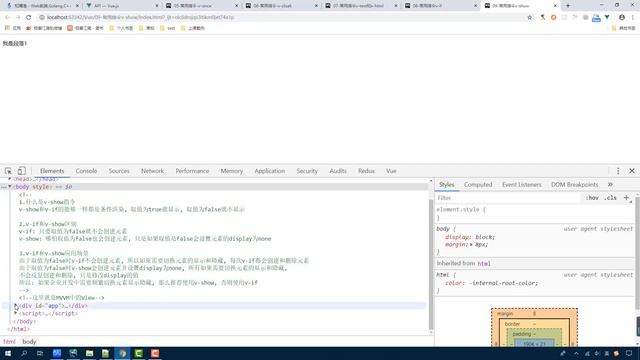Expand the head element node

pos(10,179)
